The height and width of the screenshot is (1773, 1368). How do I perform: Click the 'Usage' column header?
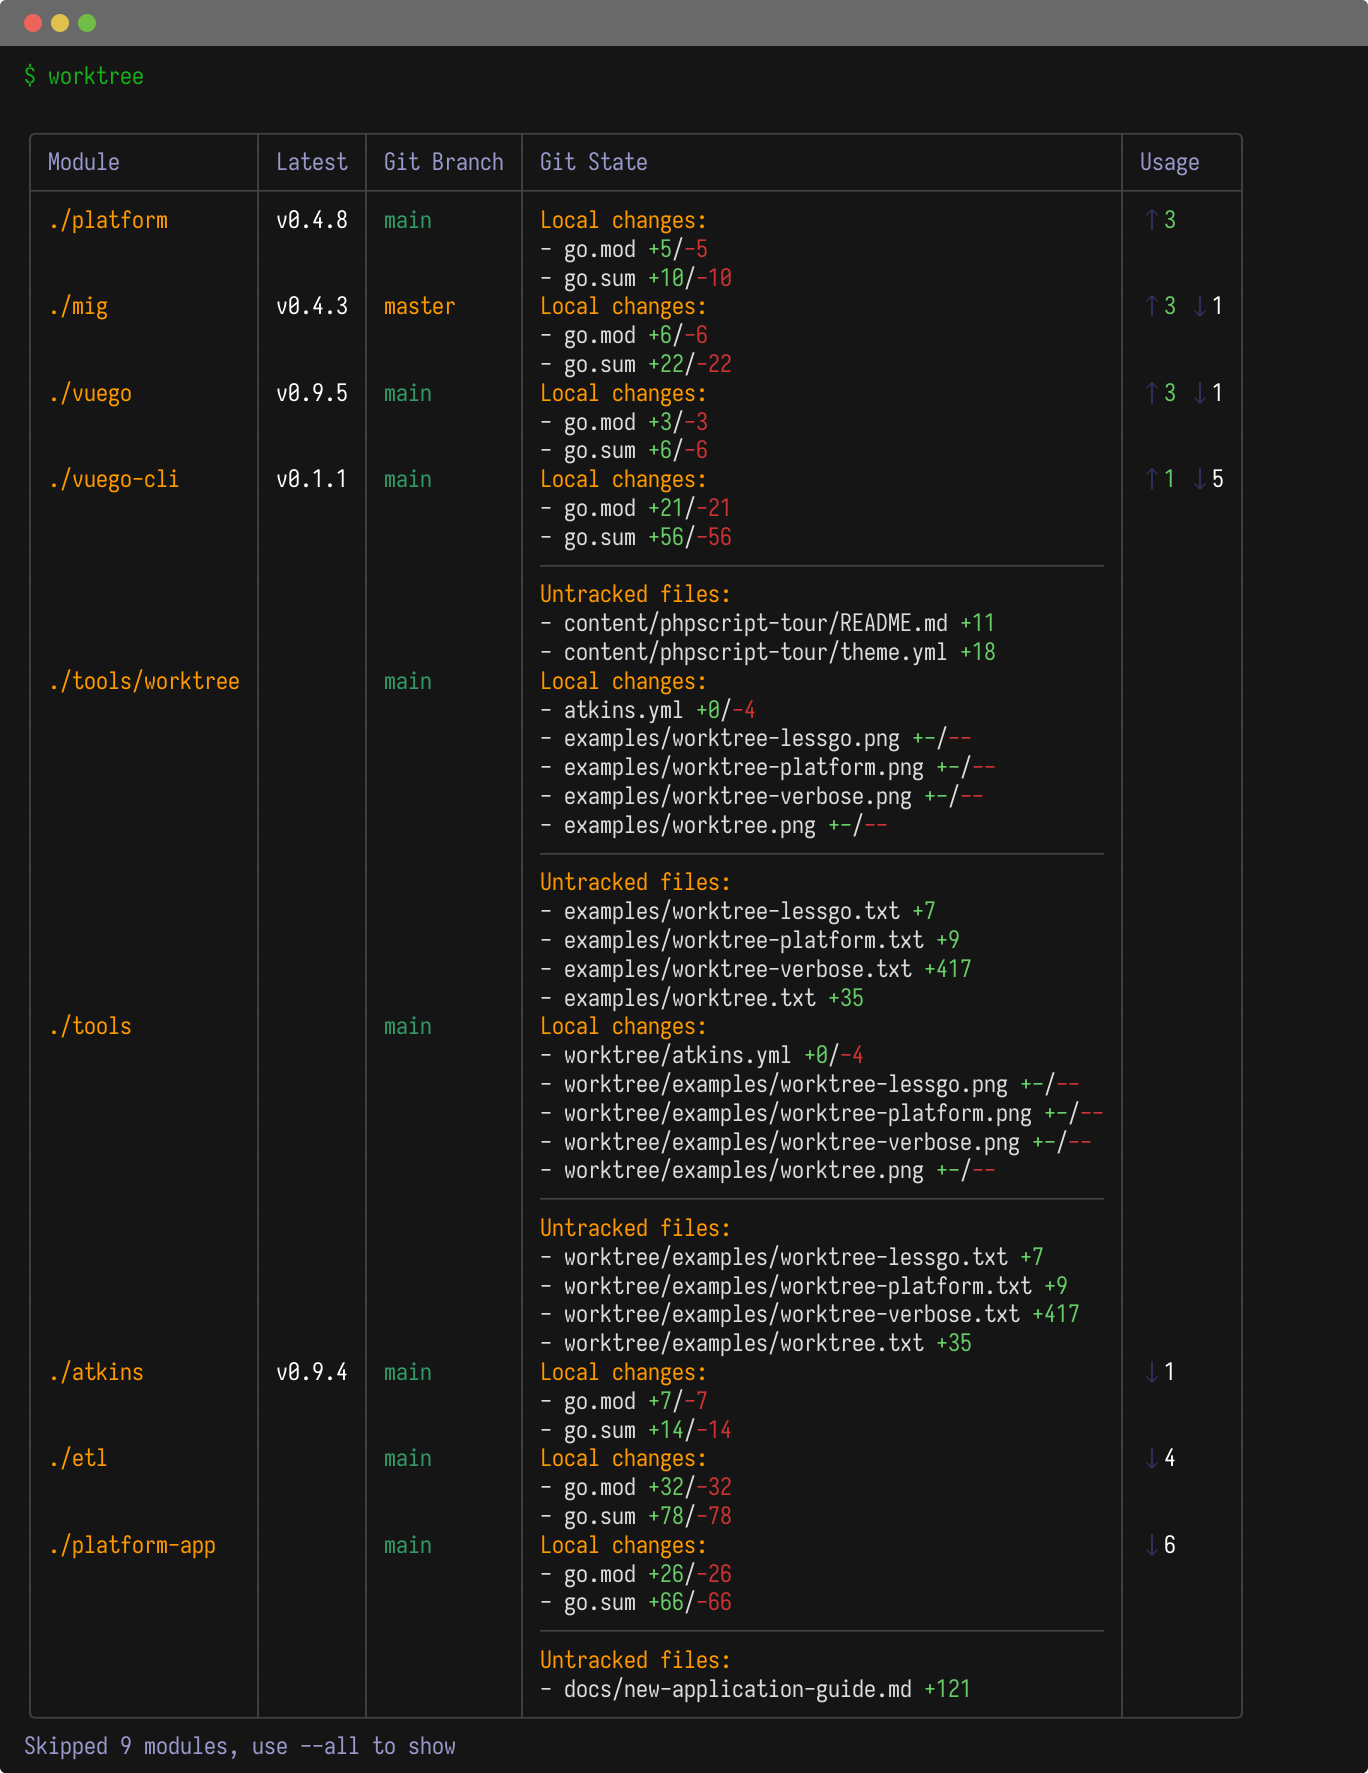point(1170,162)
